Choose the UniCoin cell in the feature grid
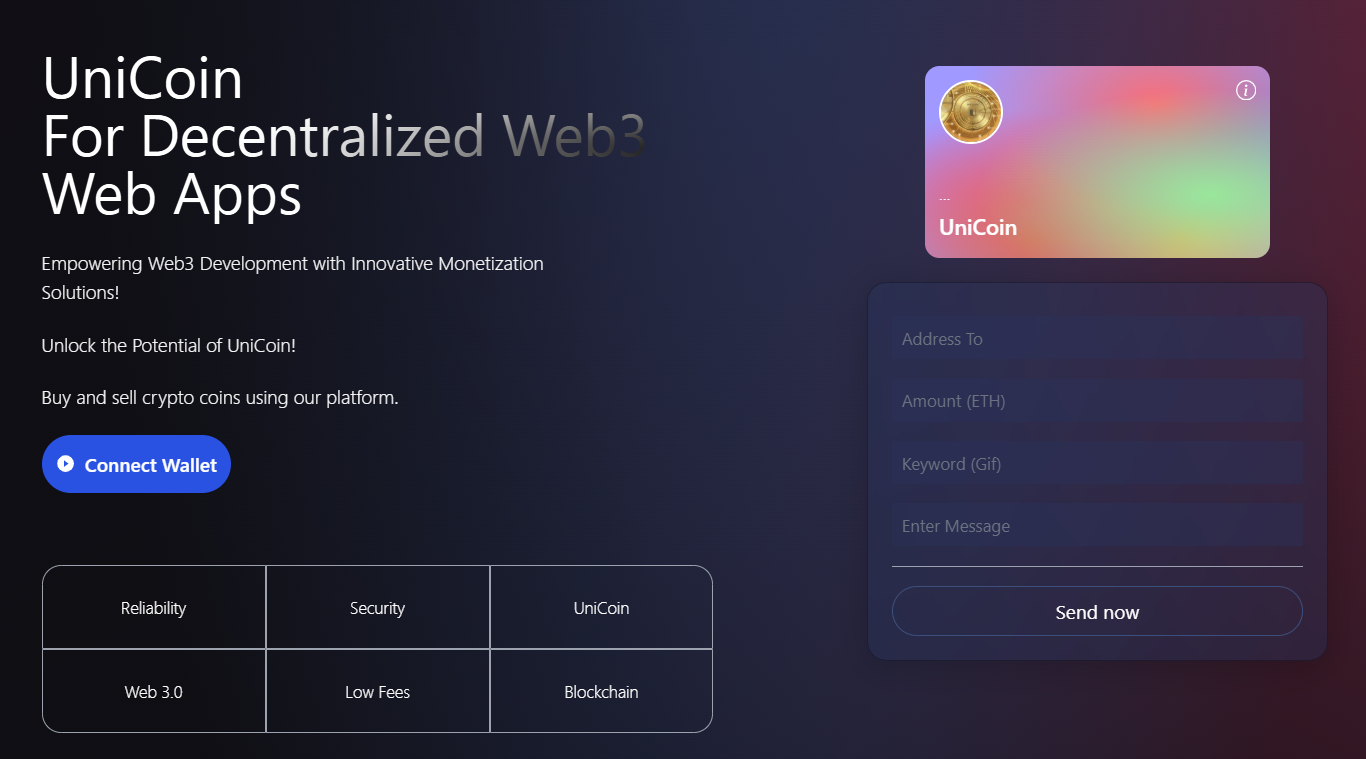 coord(601,608)
